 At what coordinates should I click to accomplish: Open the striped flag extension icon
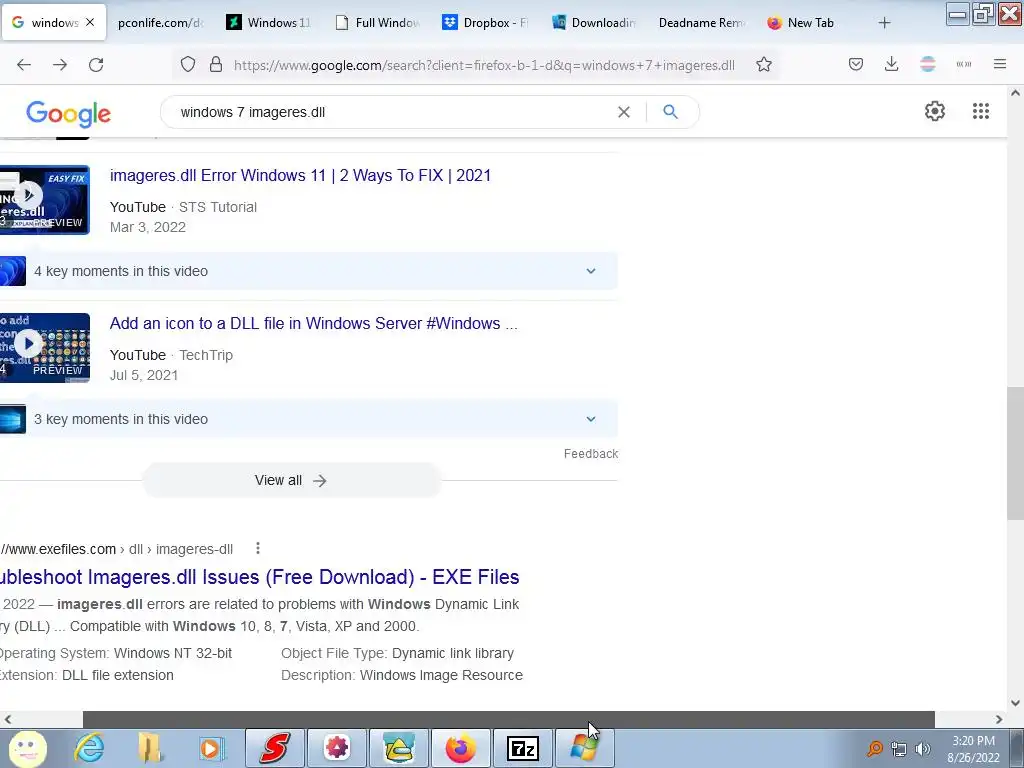(x=928, y=65)
